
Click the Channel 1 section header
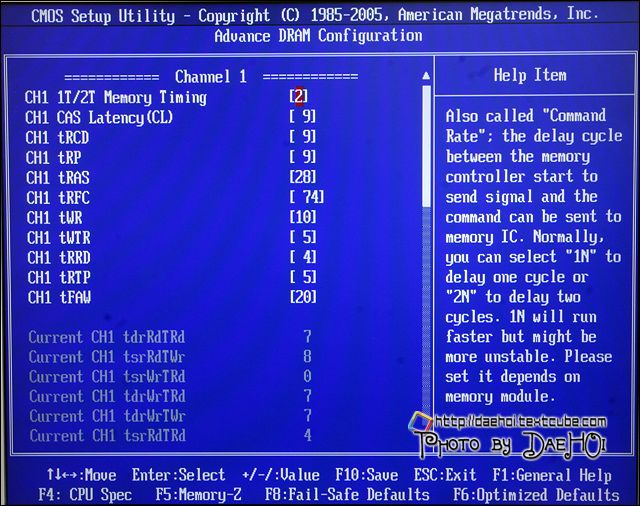(x=211, y=77)
